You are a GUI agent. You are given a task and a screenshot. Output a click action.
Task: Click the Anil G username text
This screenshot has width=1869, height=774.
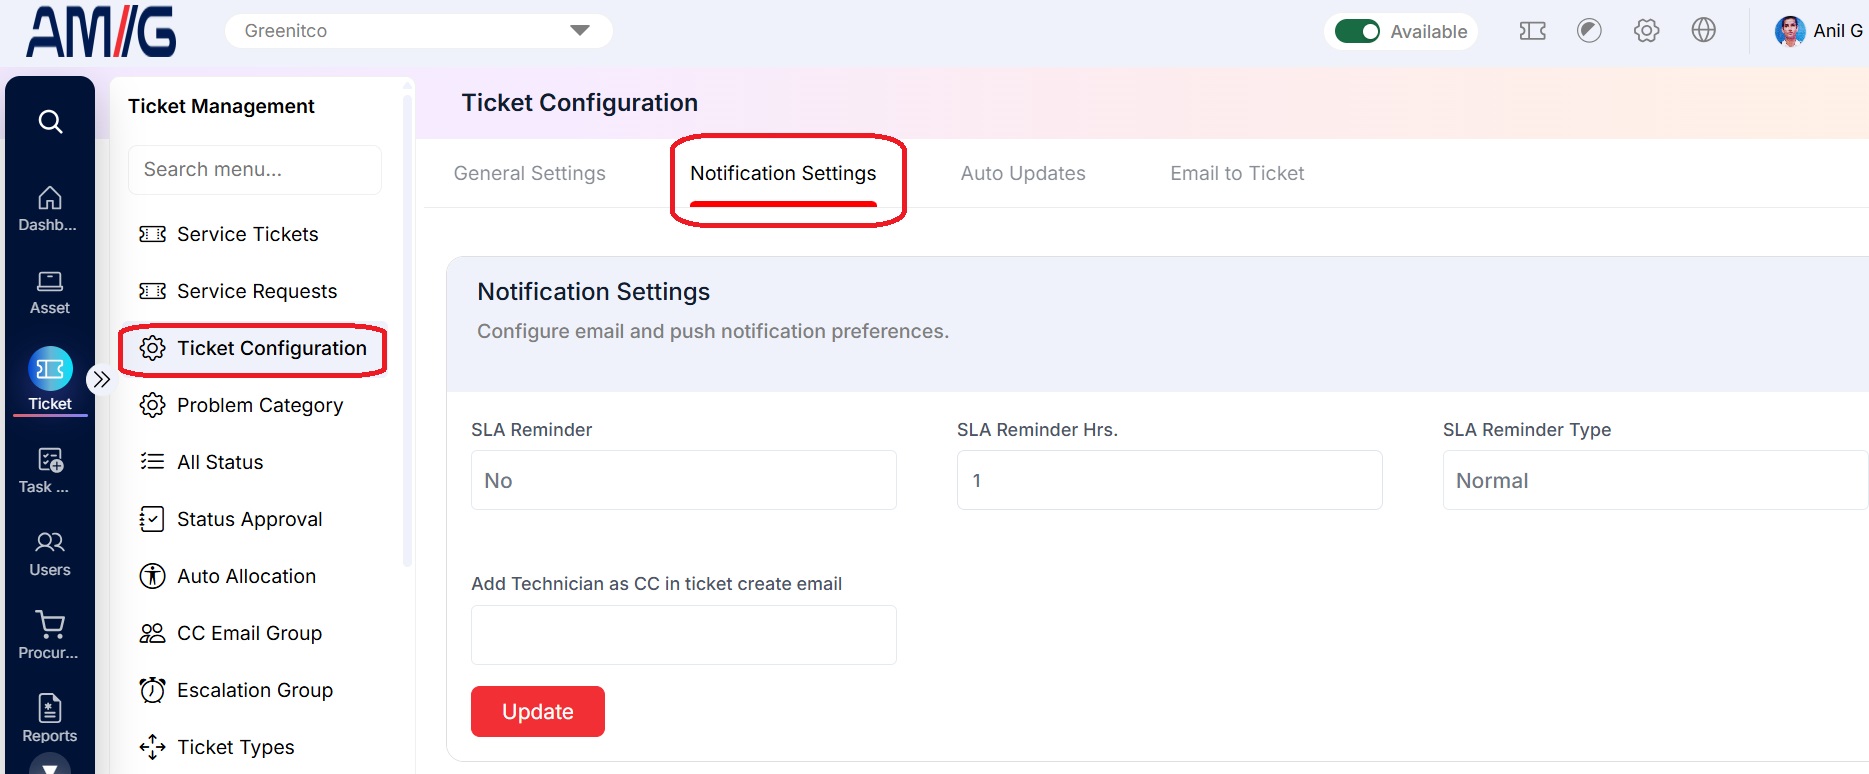(1838, 31)
